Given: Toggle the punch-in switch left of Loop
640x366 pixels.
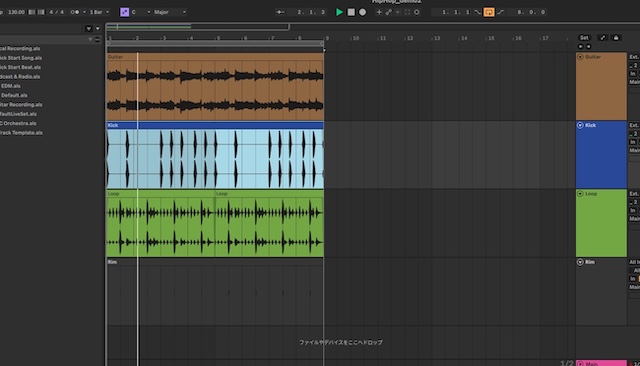Looking at the screenshot, I should 478,12.
